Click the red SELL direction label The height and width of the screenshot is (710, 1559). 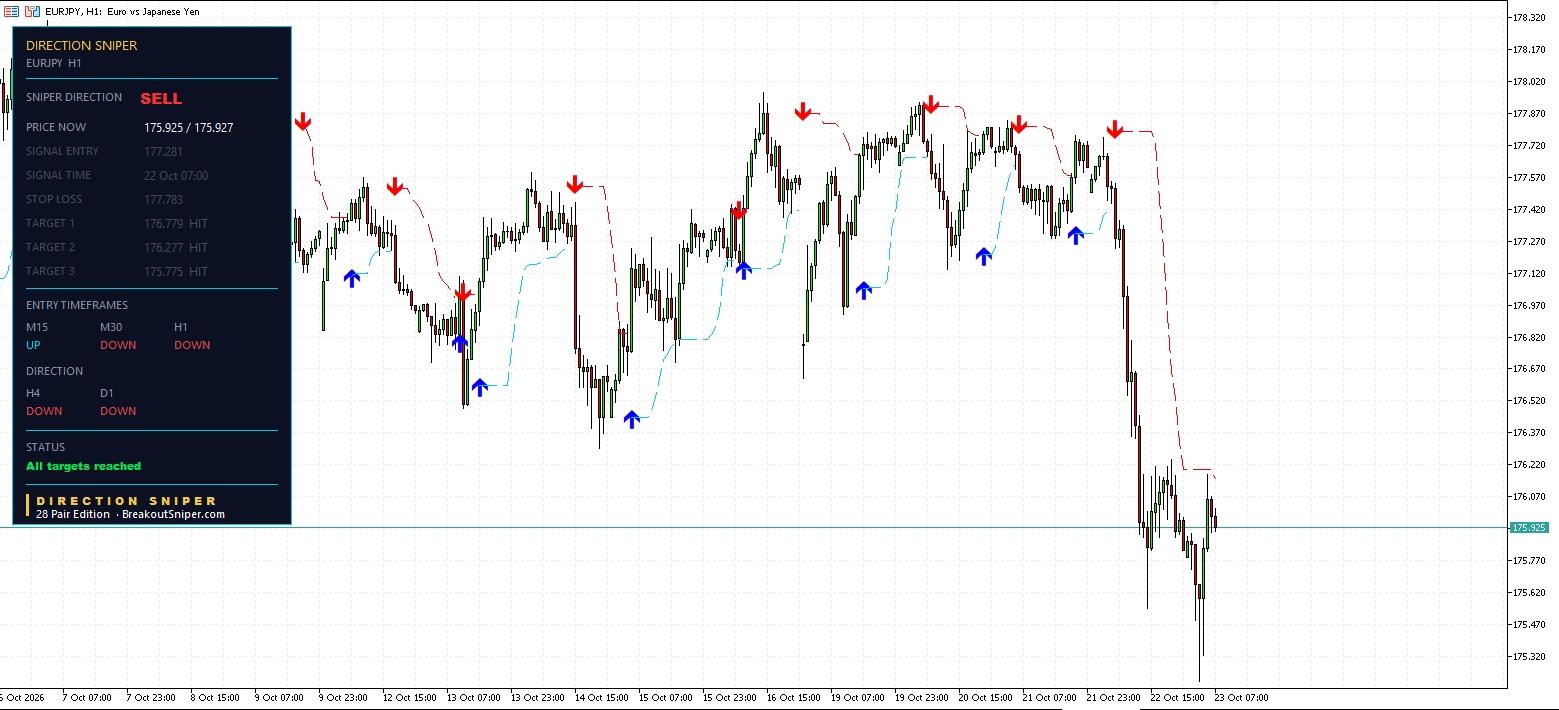tap(161, 98)
